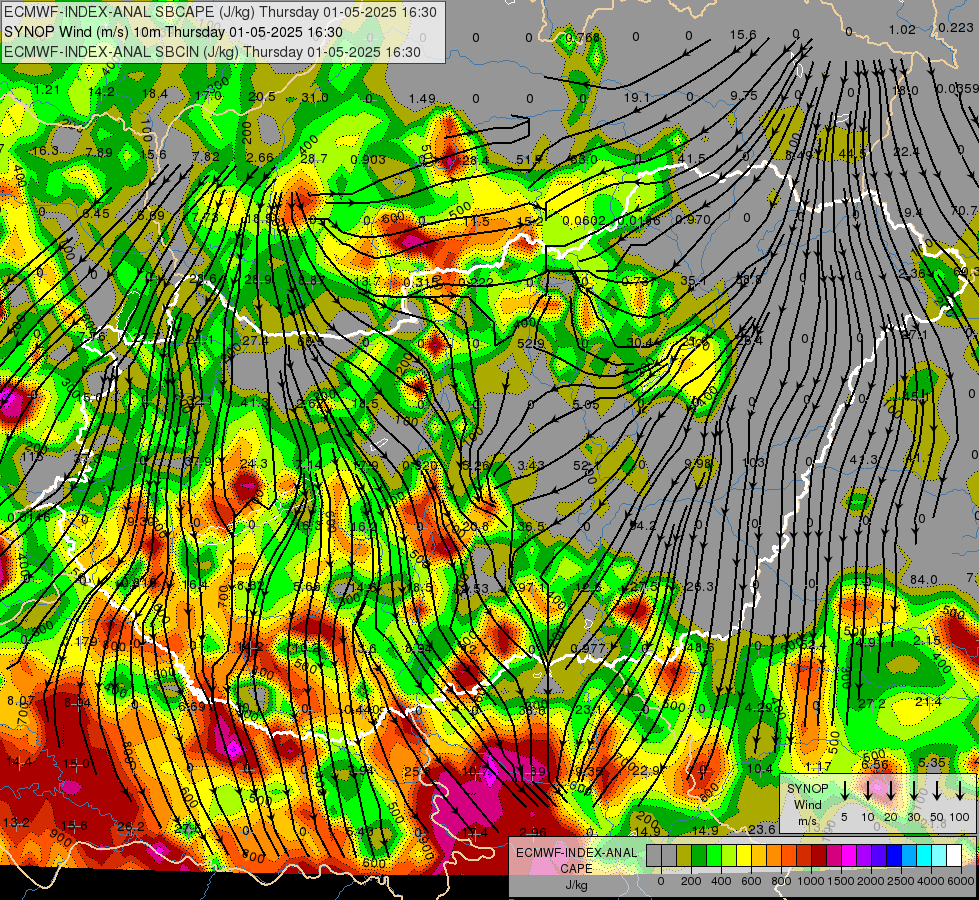The width and height of the screenshot is (979, 900).
Task: Click the map value '0.222'
Action: (x=476, y=282)
